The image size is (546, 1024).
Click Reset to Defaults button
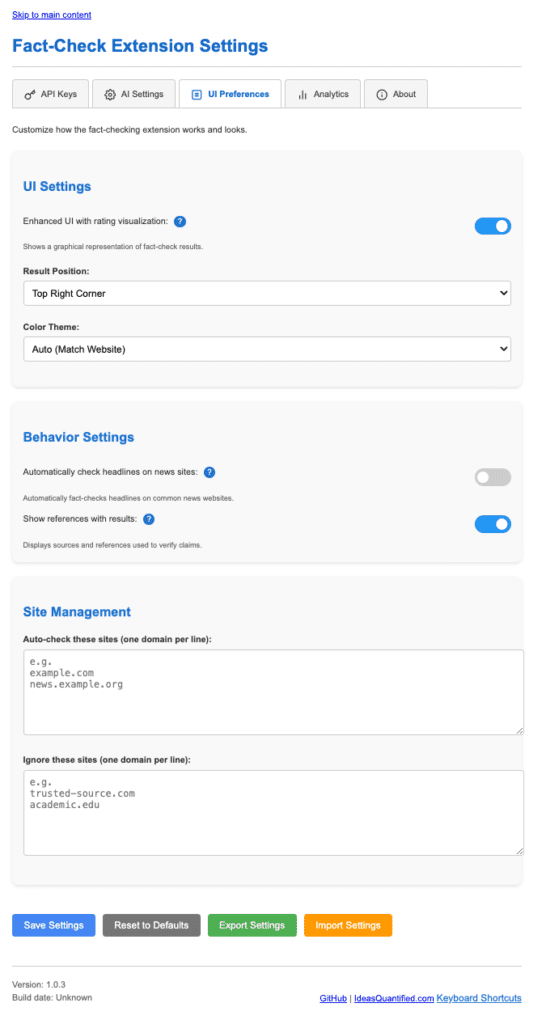coord(152,925)
